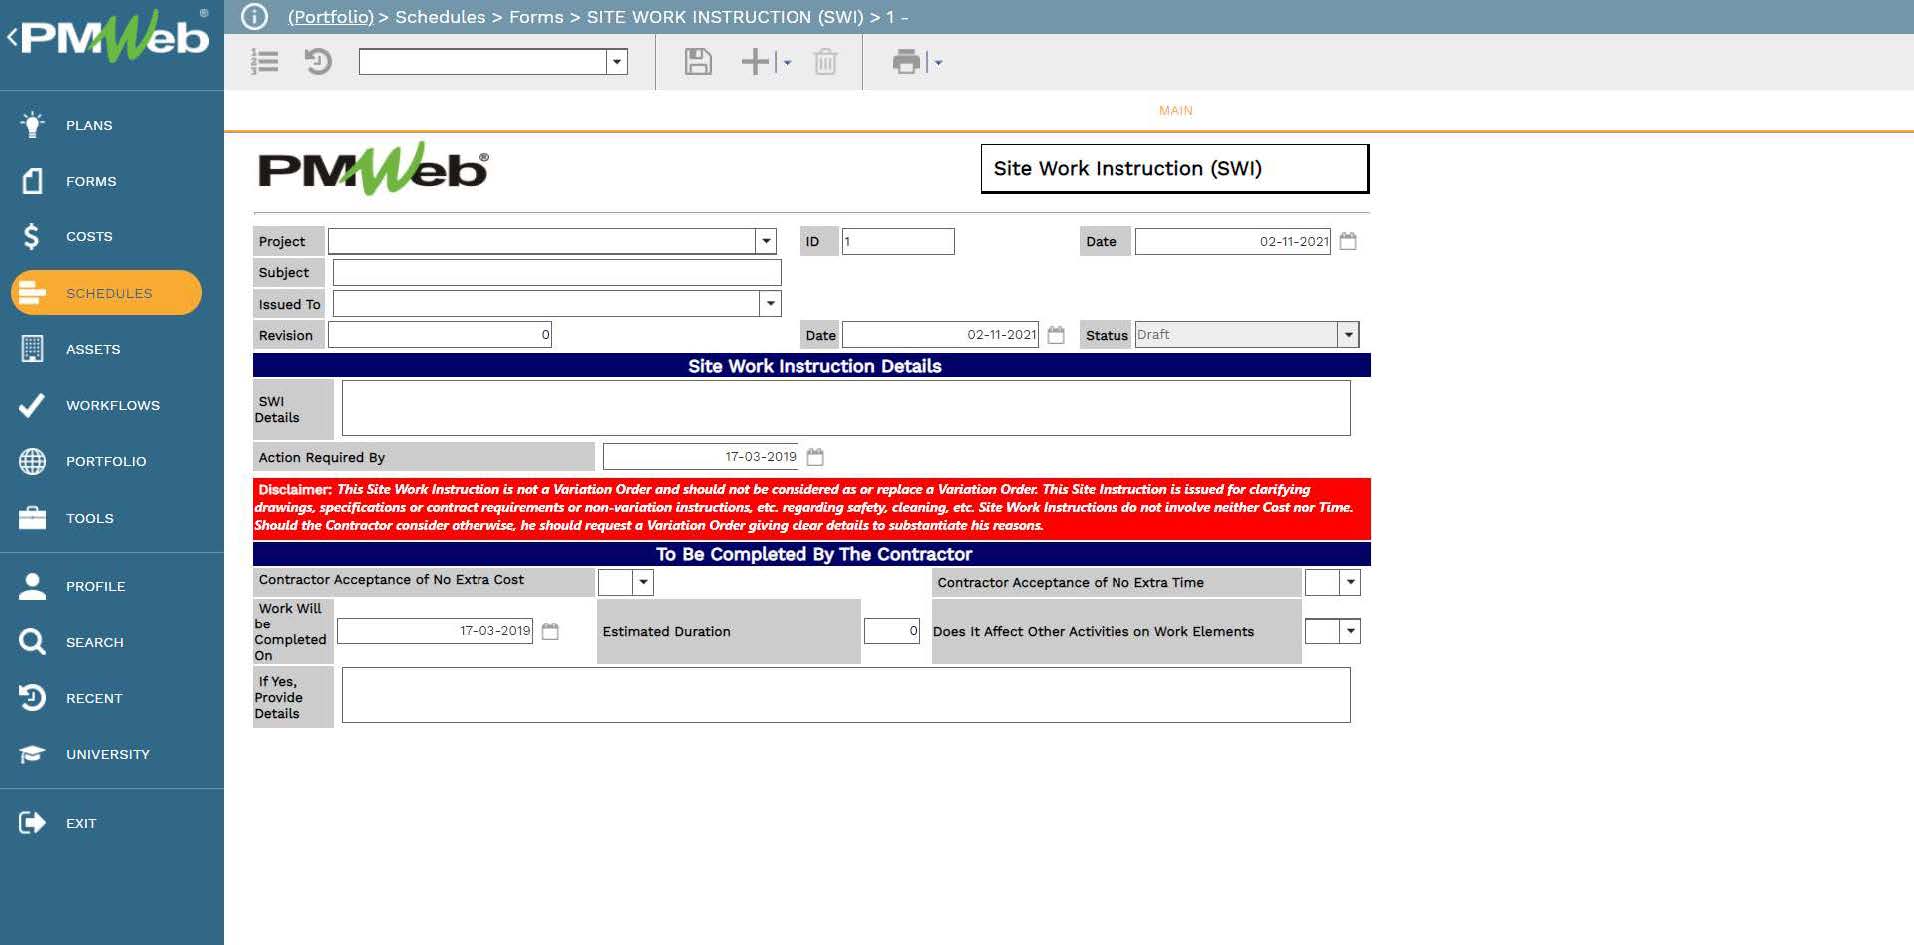Add a new record with the plus icon
Image resolution: width=1914 pixels, height=945 pixels.
coord(753,62)
